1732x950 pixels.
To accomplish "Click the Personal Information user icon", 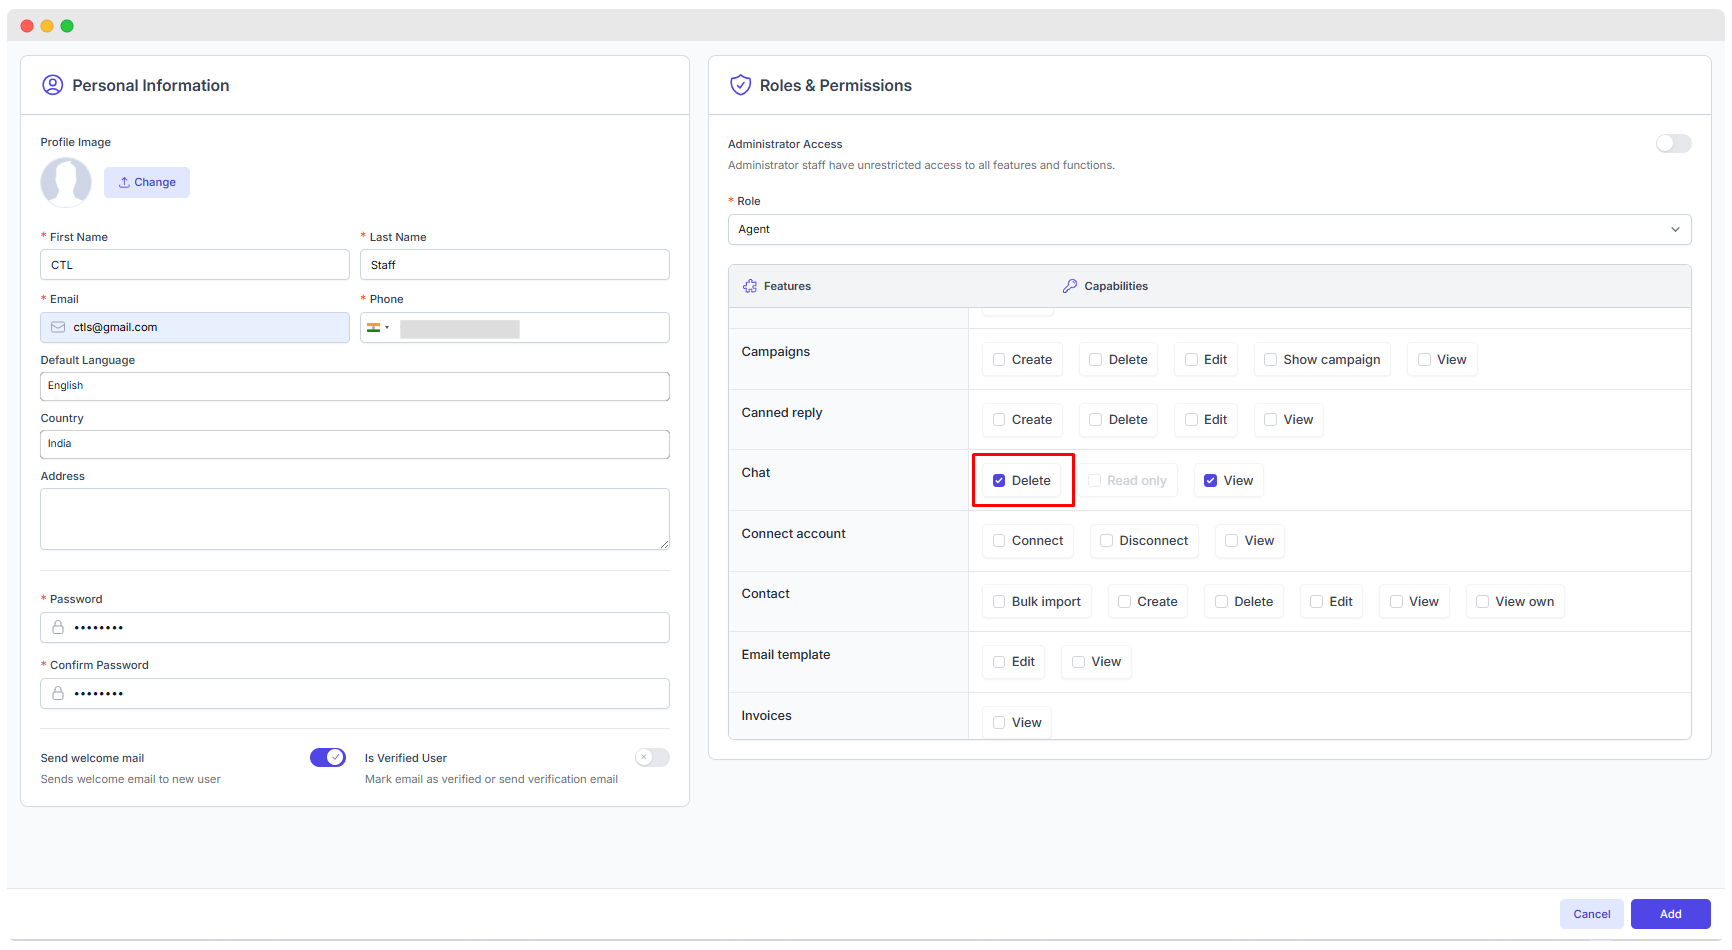I will click(52, 85).
